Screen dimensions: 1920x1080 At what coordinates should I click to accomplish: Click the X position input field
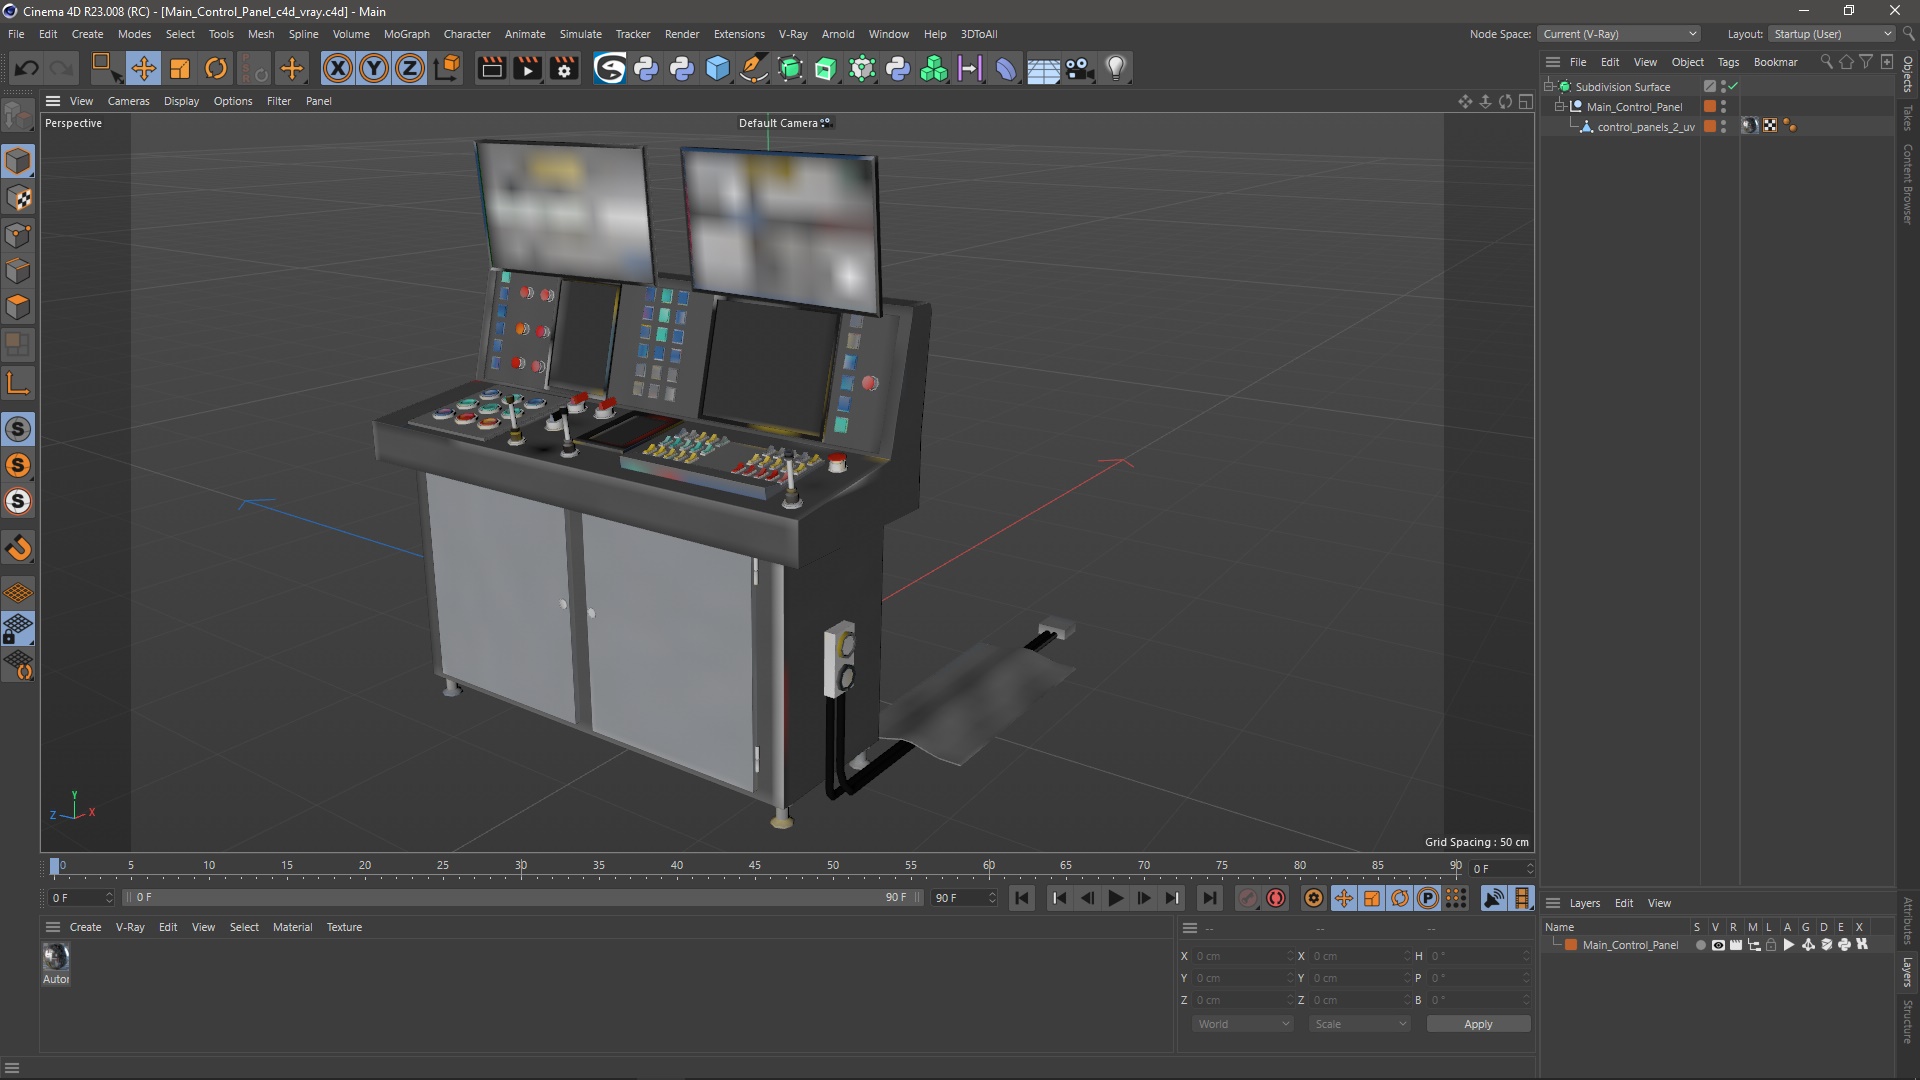[1243, 956]
